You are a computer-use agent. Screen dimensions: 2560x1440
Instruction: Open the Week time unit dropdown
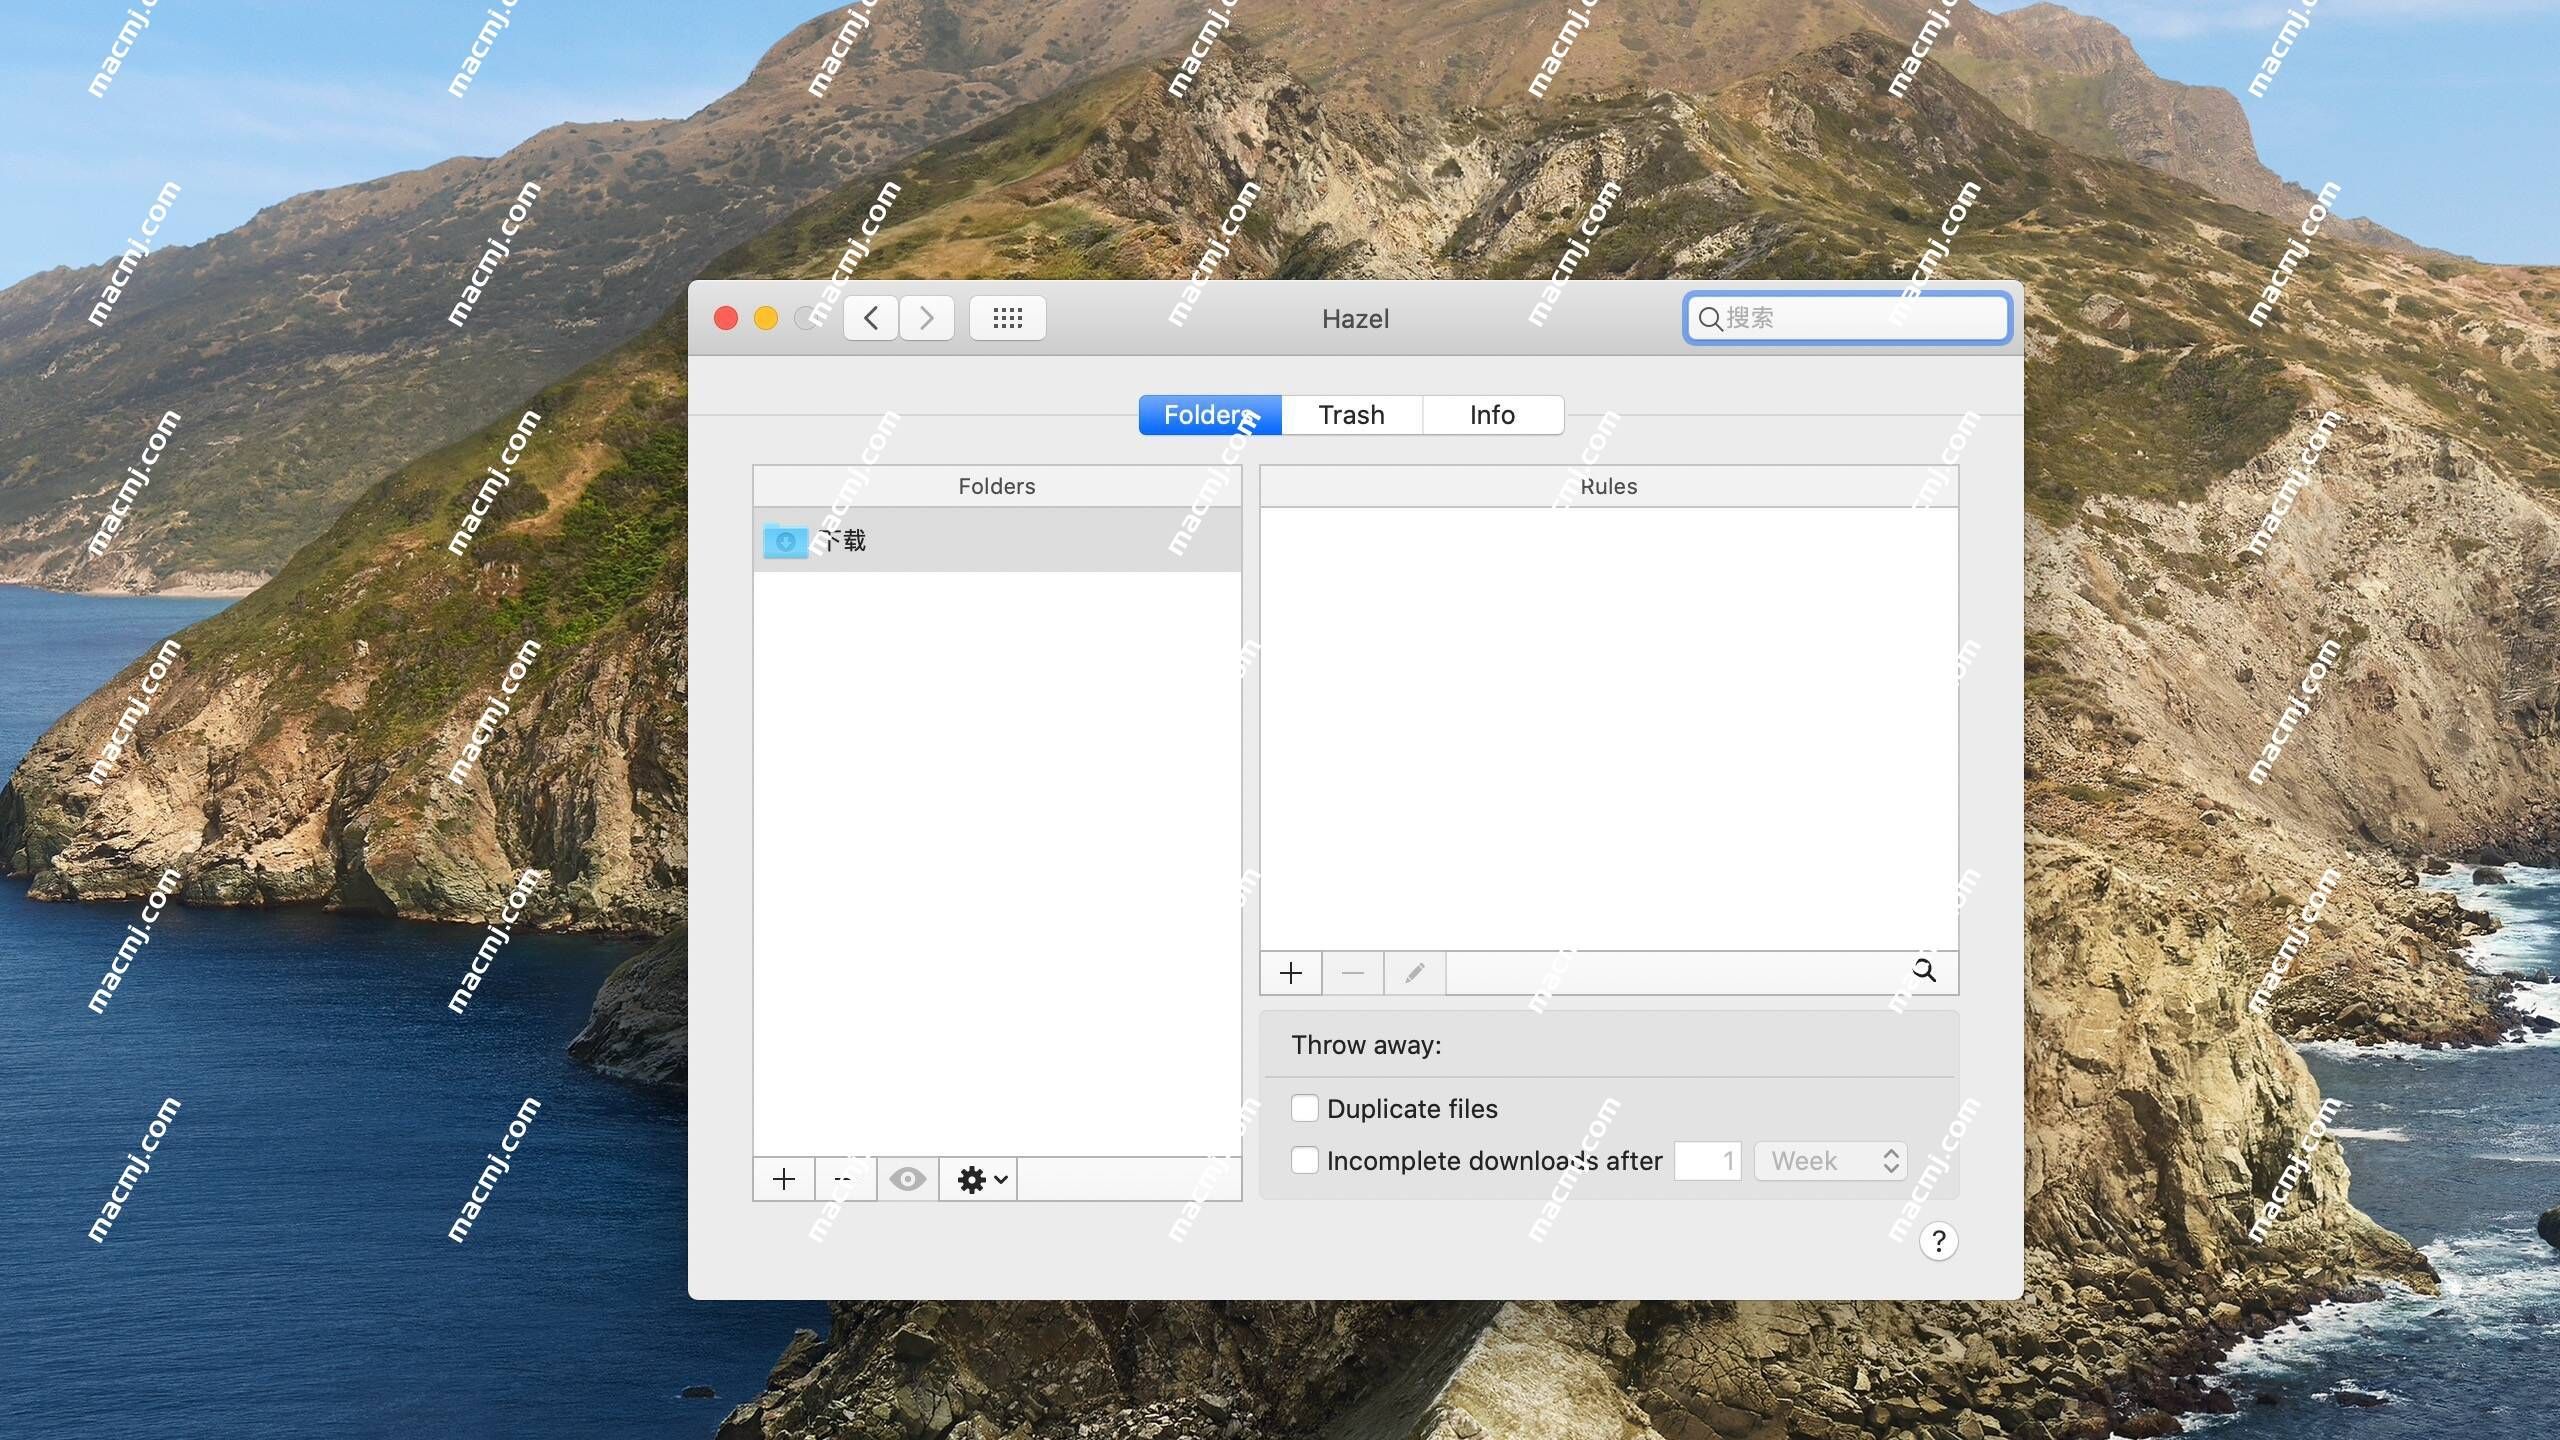1831,1161
